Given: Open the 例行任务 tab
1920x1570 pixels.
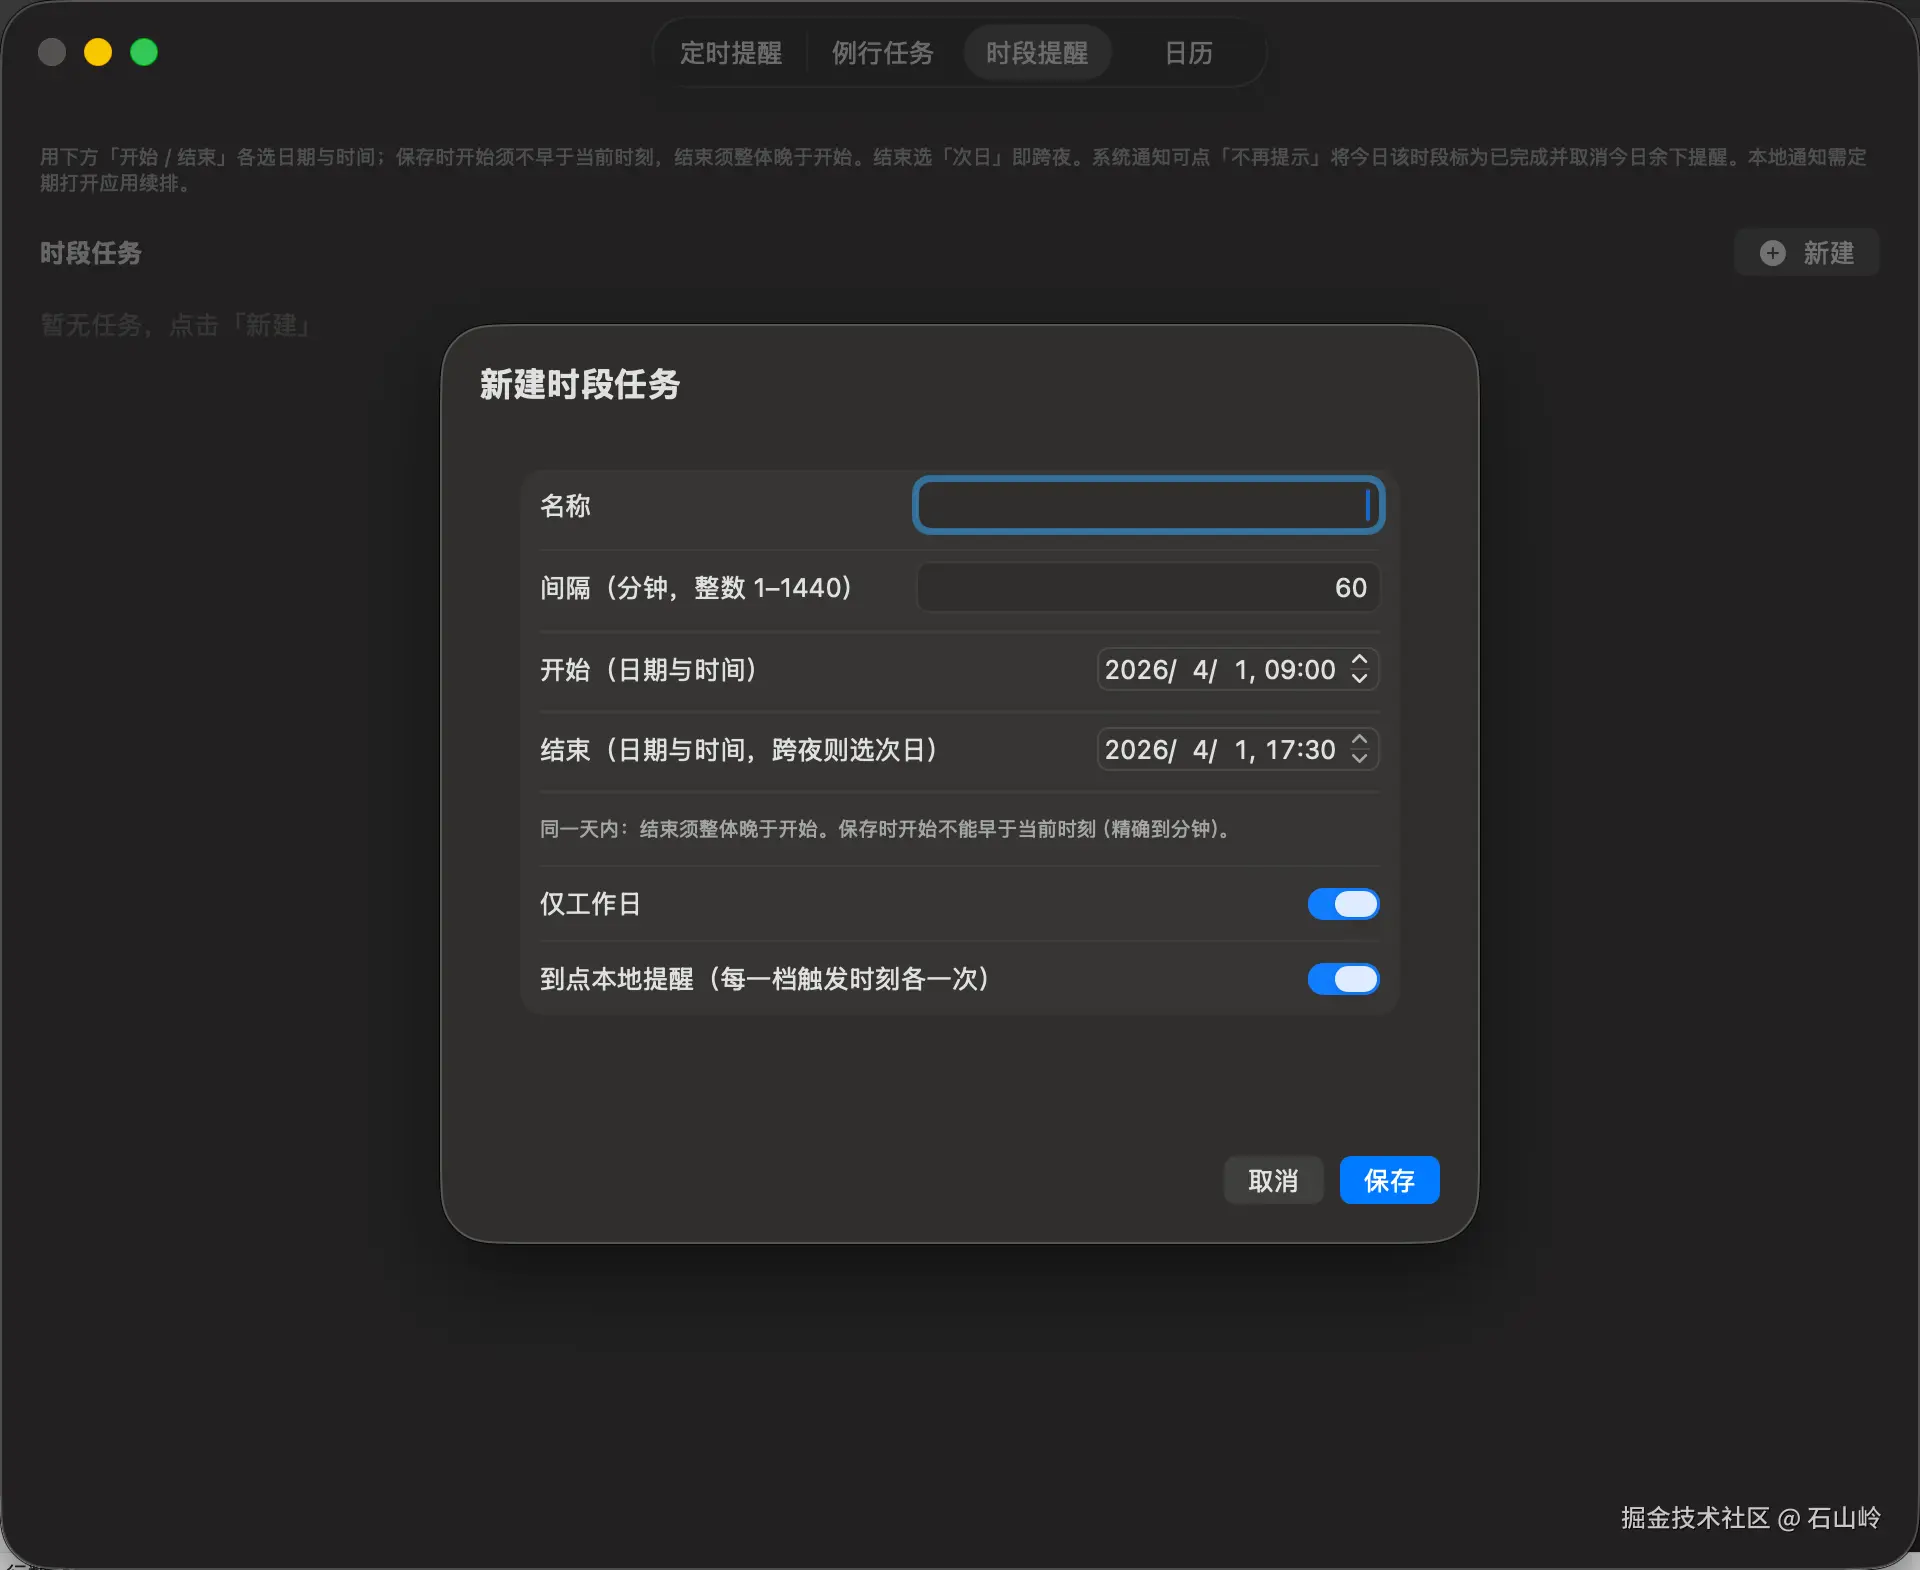Looking at the screenshot, I should (882, 53).
